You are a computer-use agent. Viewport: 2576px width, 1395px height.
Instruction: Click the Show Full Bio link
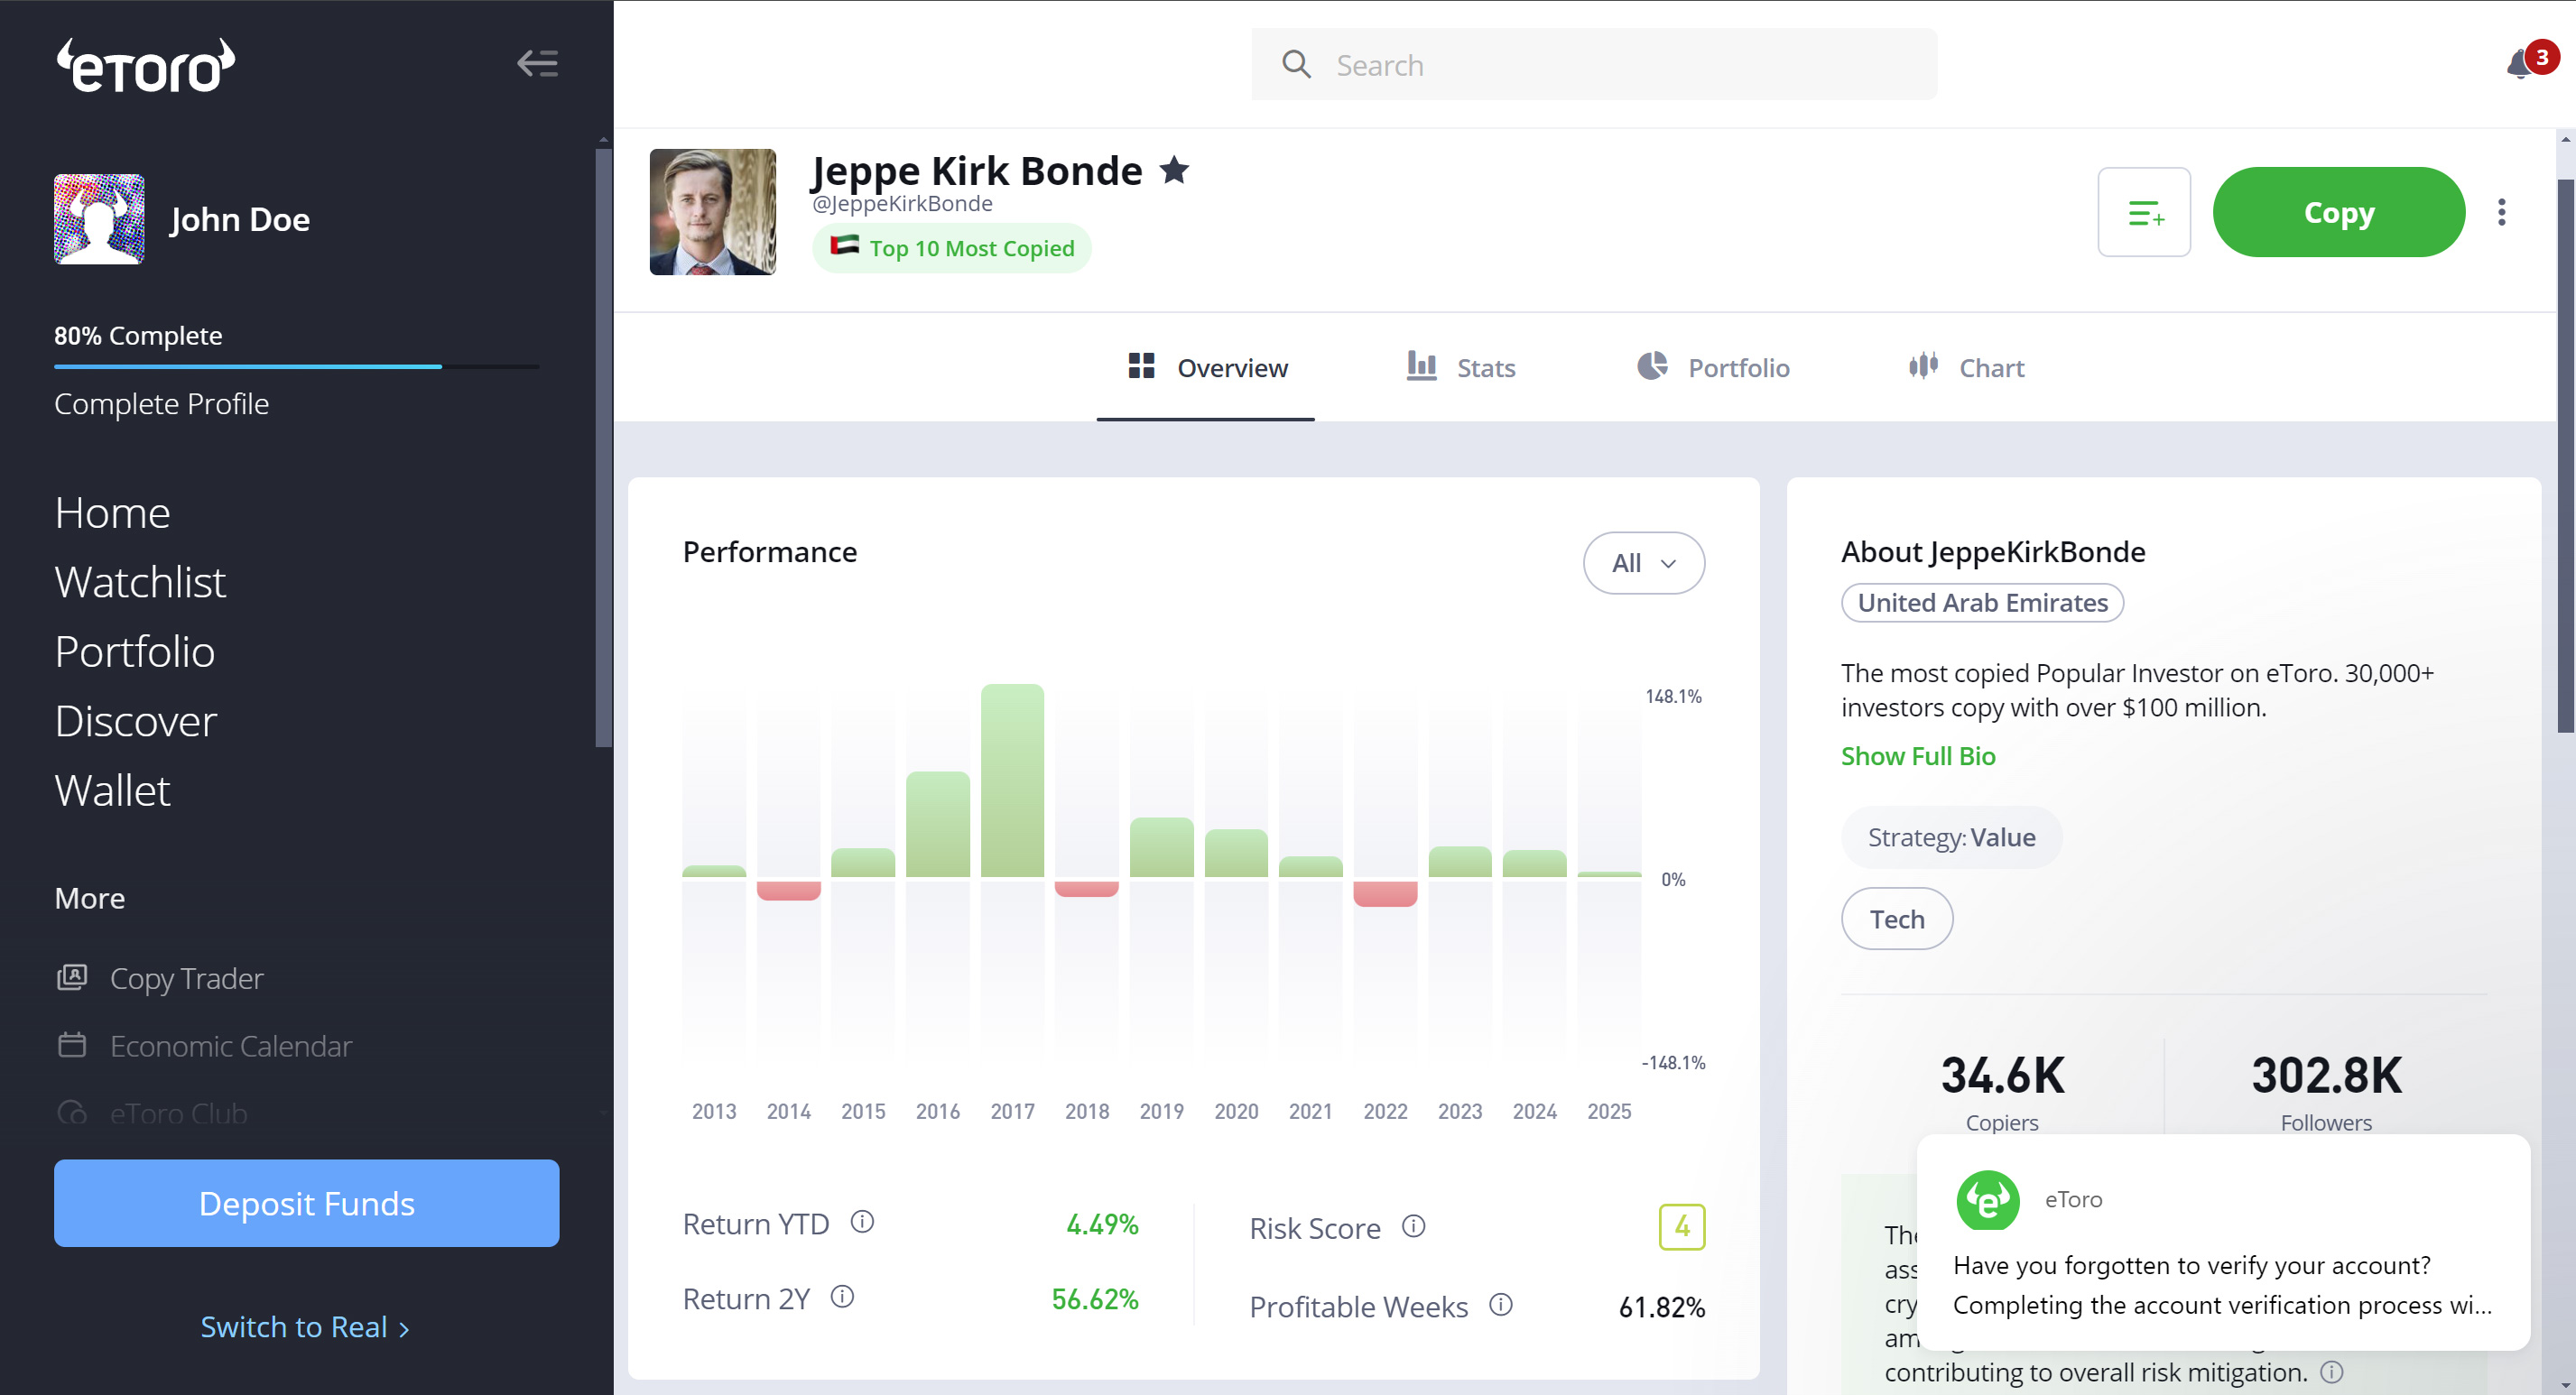click(1917, 756)
